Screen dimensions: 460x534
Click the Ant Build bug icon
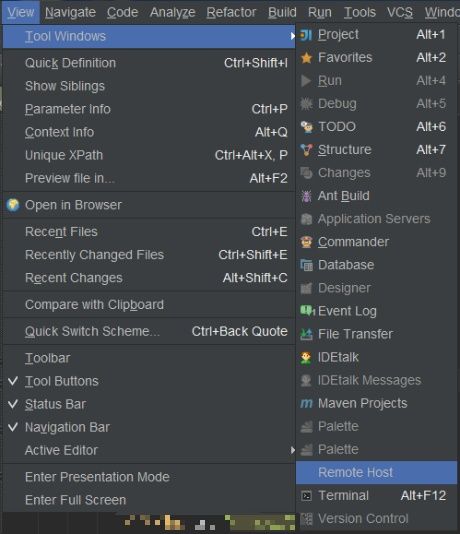(x=306, y=196)
